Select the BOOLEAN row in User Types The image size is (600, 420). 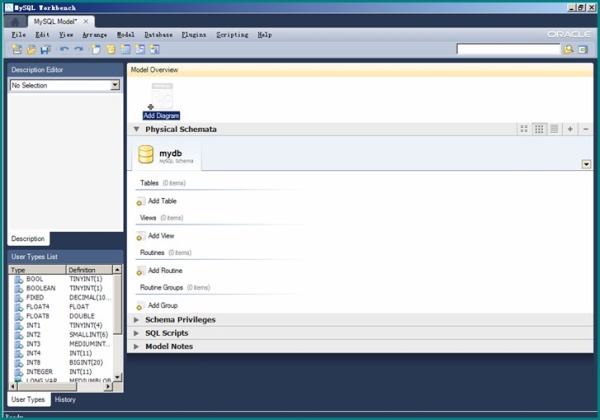tap(61, 288)
